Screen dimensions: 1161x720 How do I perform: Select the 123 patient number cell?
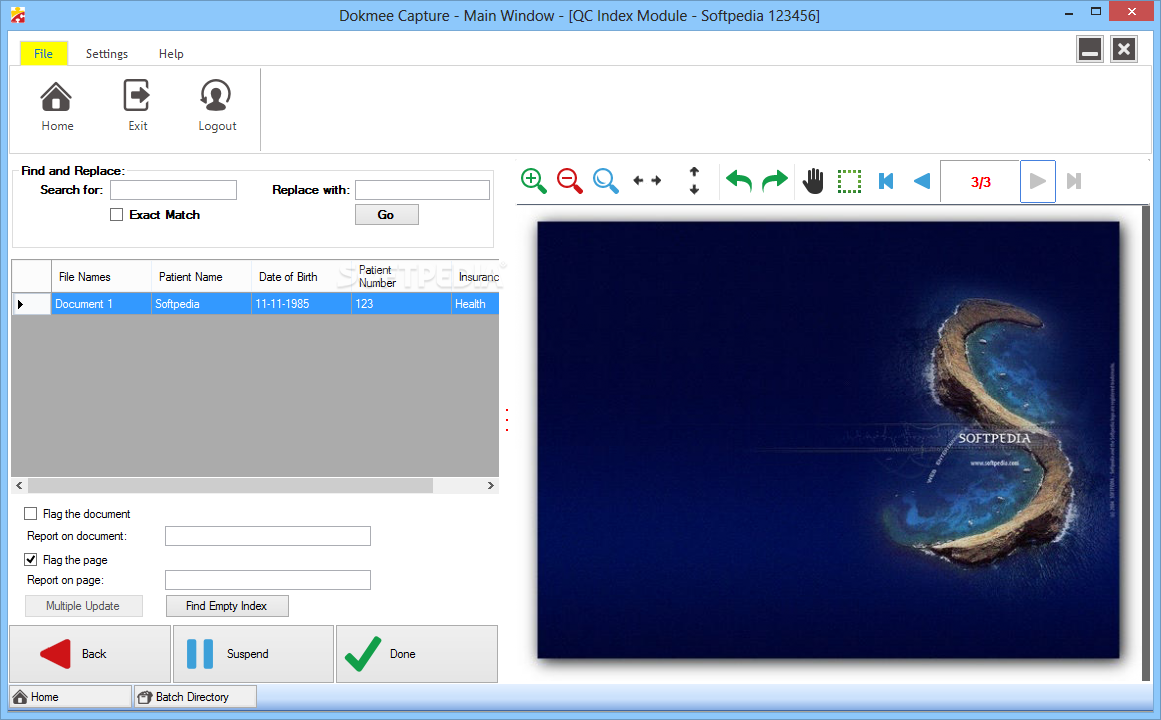coord(401,304)
